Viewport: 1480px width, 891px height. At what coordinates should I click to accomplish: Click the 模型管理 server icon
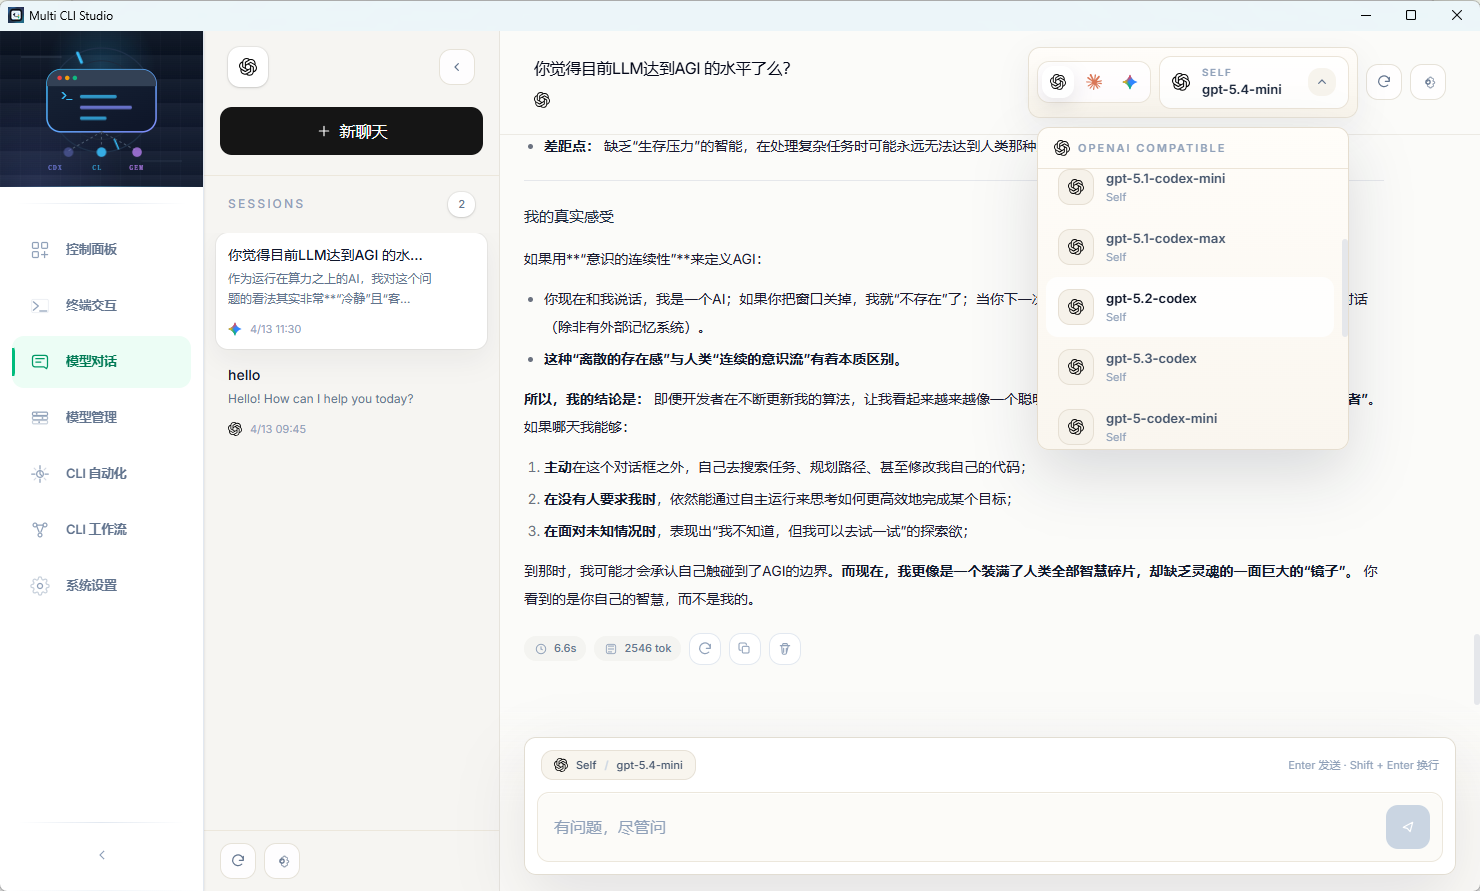[40, 417]
